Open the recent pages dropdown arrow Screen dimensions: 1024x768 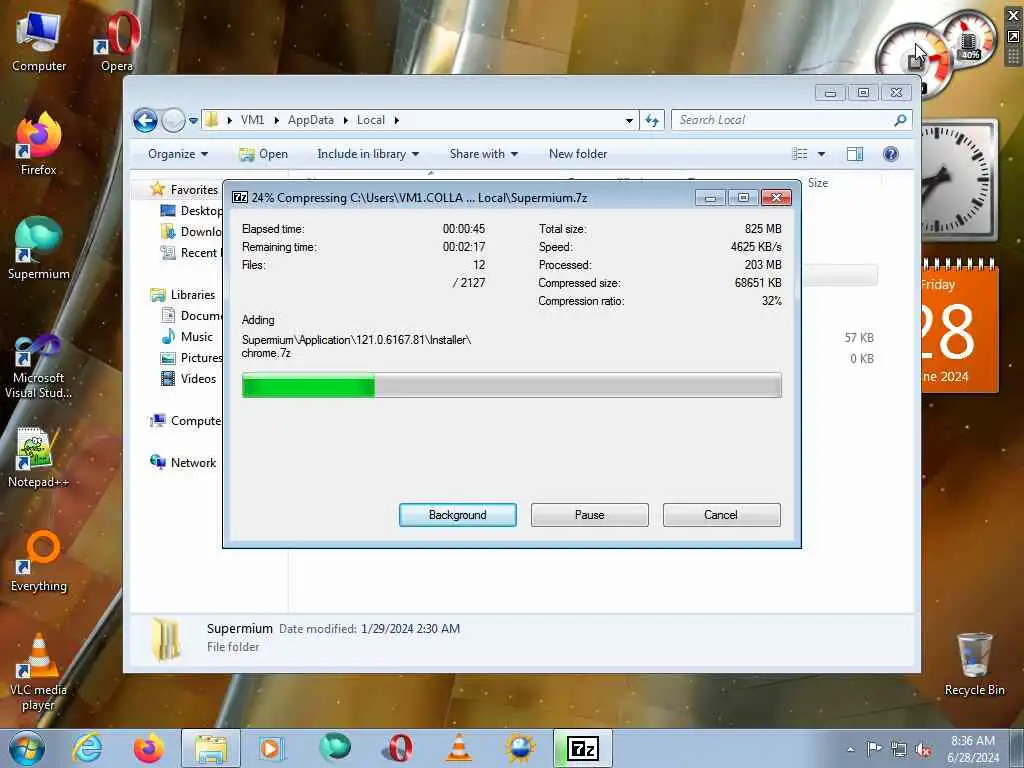pos(193,120)
